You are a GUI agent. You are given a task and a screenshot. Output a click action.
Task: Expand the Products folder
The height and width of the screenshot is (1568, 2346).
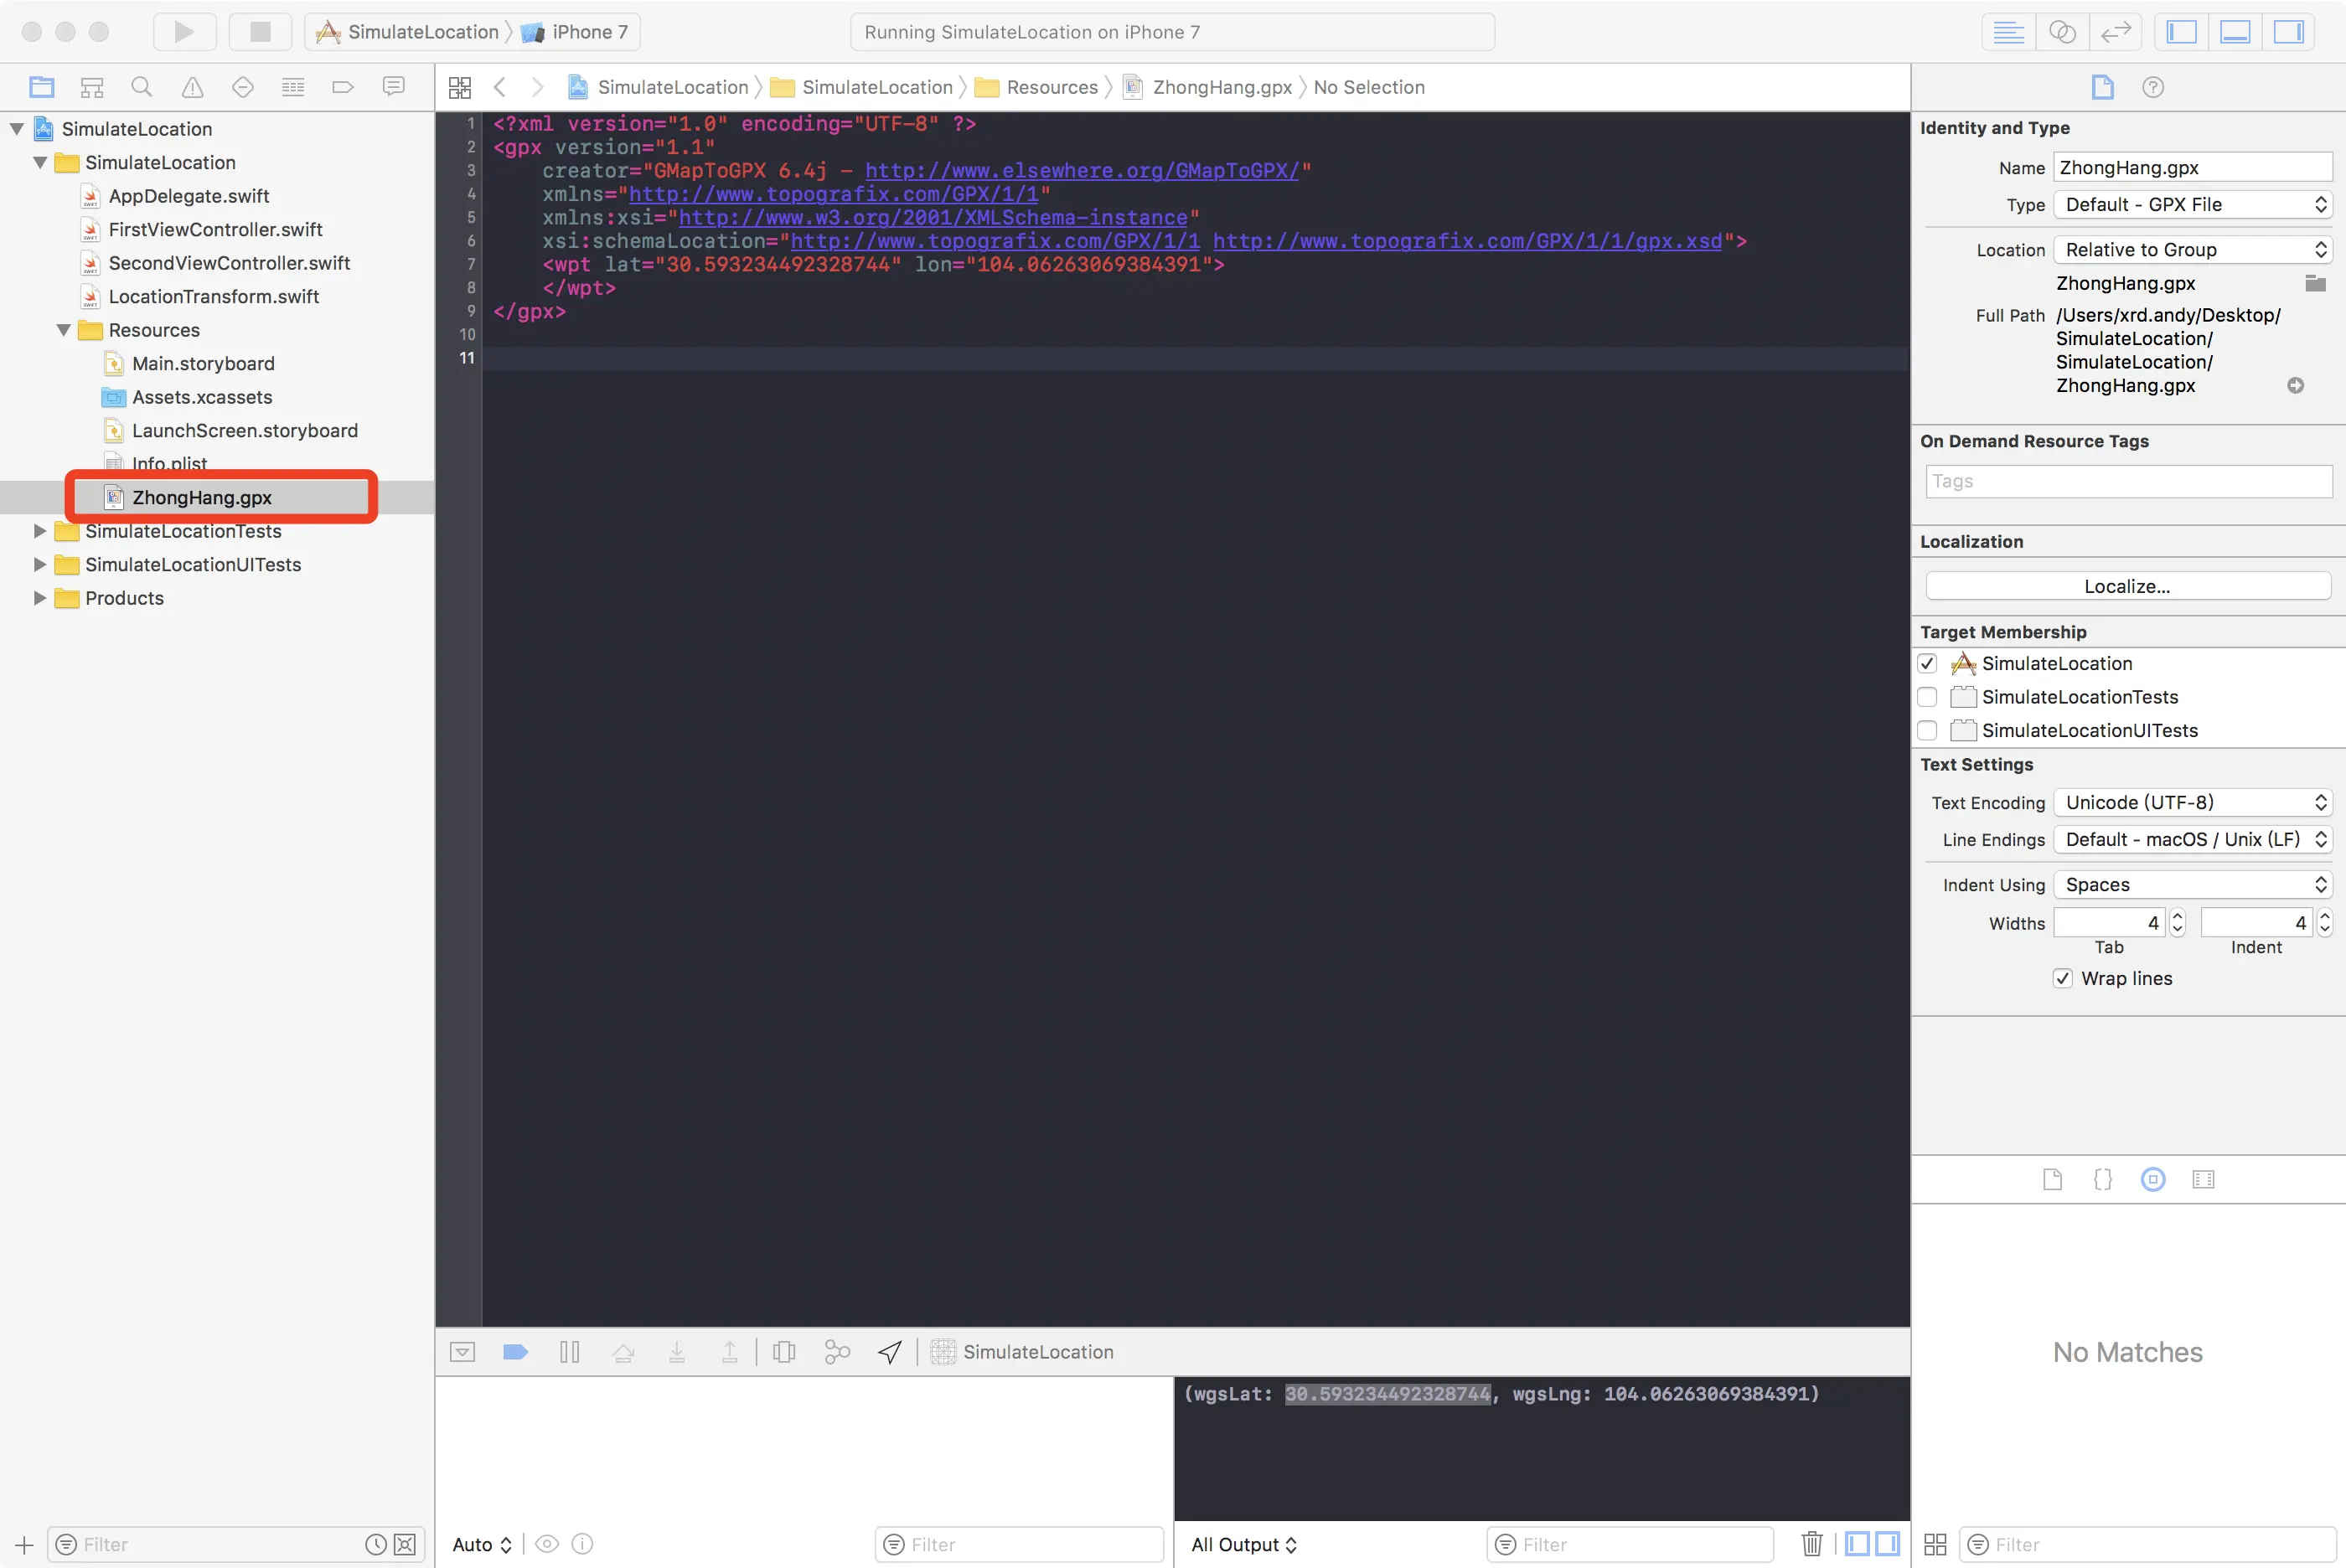point(40,598)
